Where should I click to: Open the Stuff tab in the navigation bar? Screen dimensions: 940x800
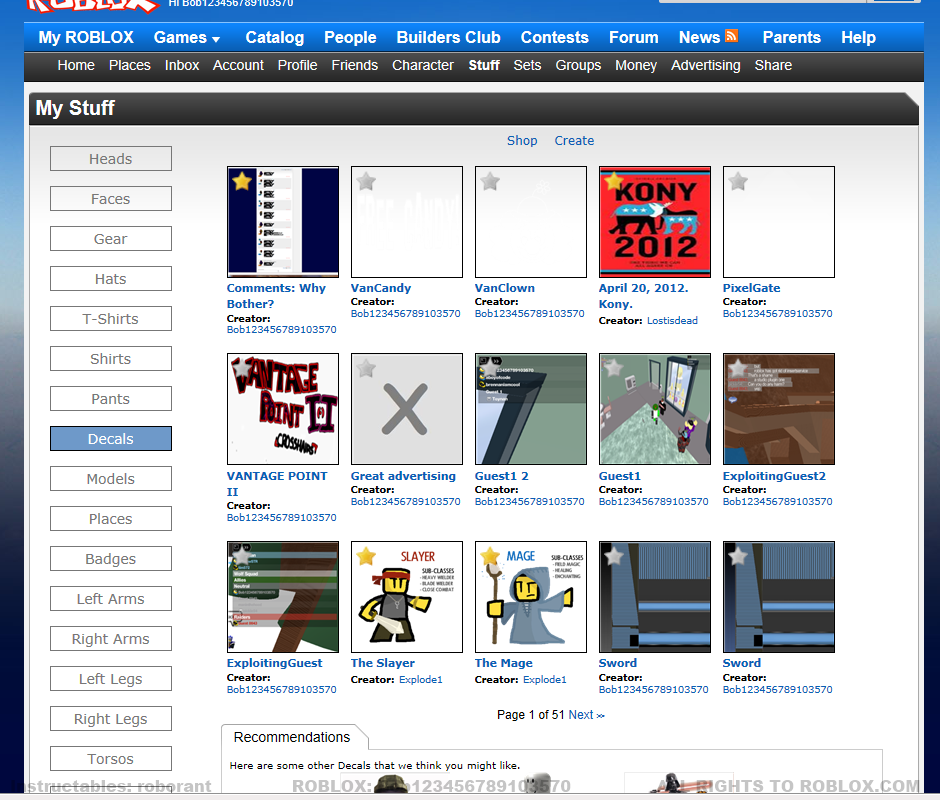[x=484, y=65]
